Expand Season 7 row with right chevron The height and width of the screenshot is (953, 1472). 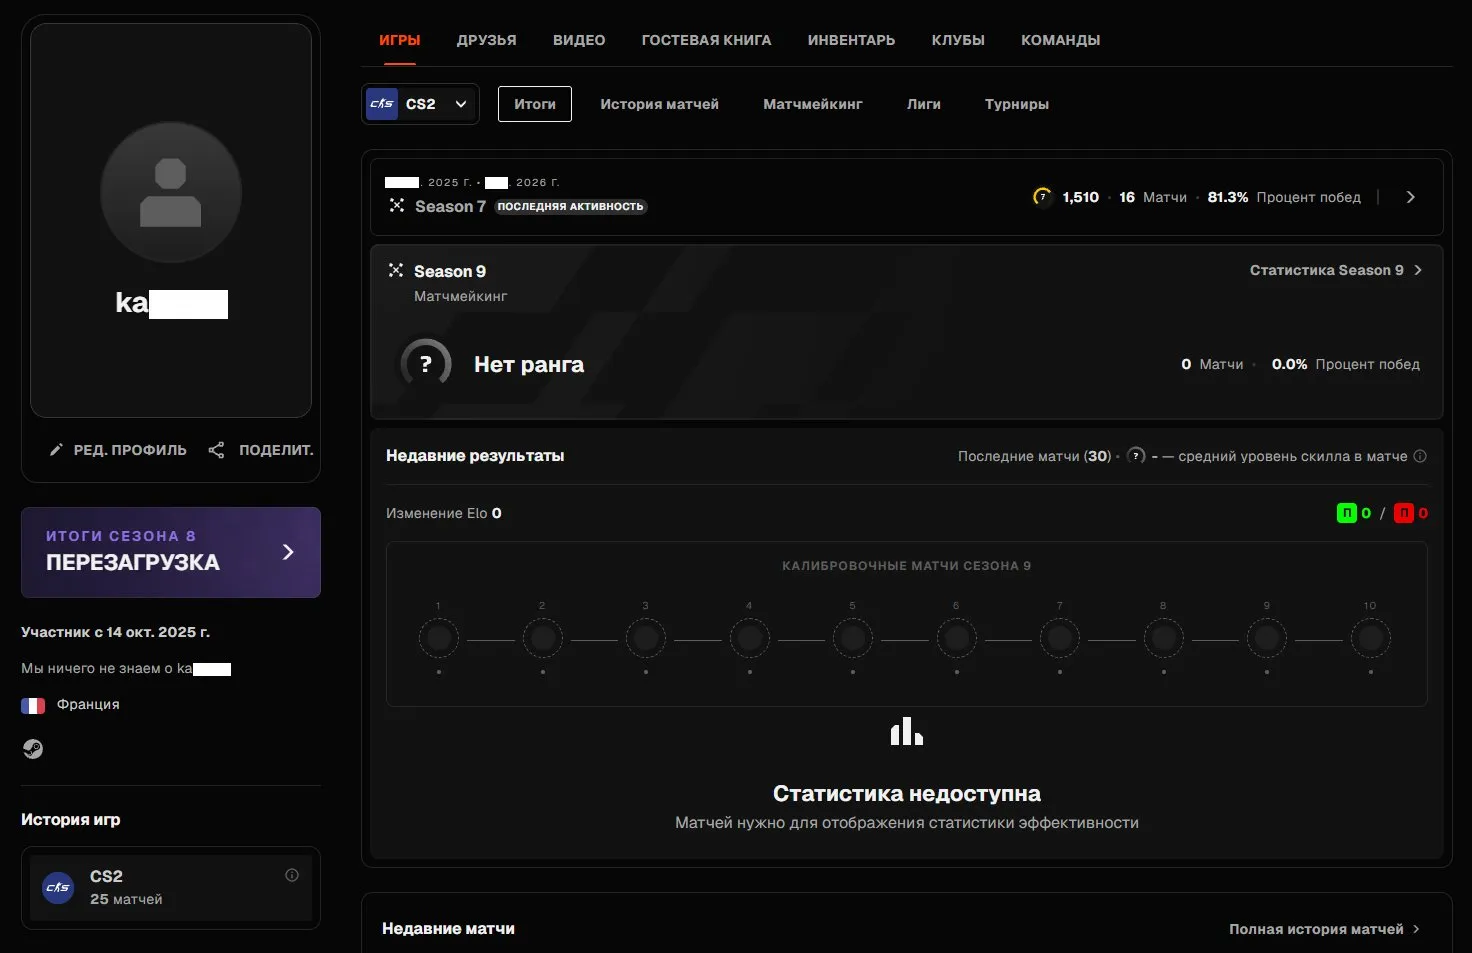(1410, 197)
